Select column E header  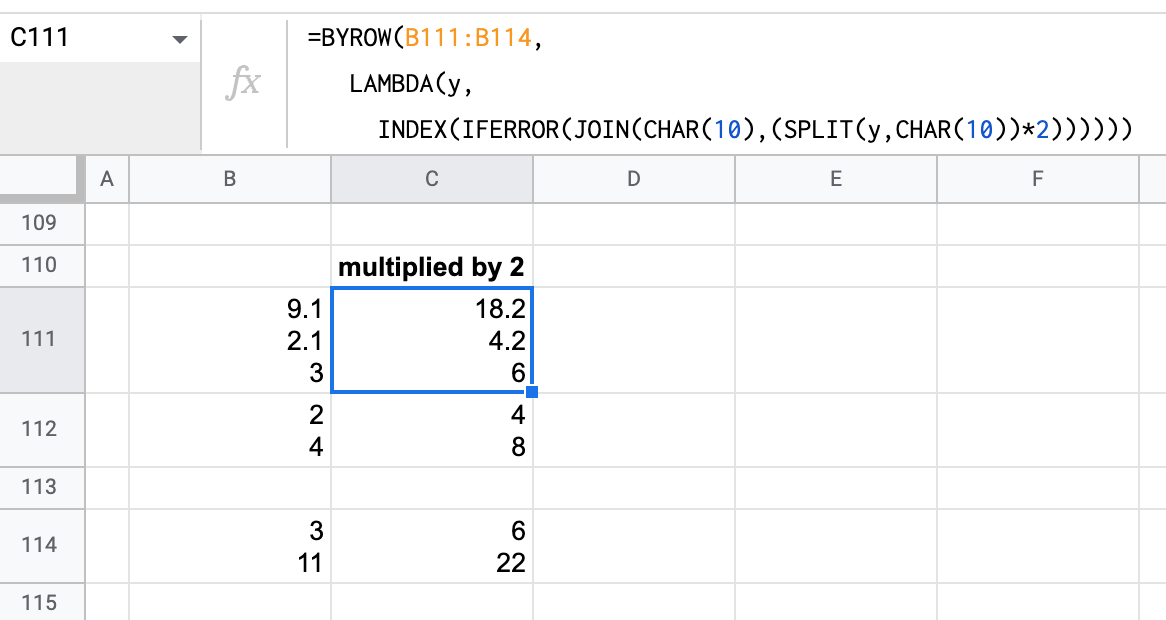[x=836, y=179]
